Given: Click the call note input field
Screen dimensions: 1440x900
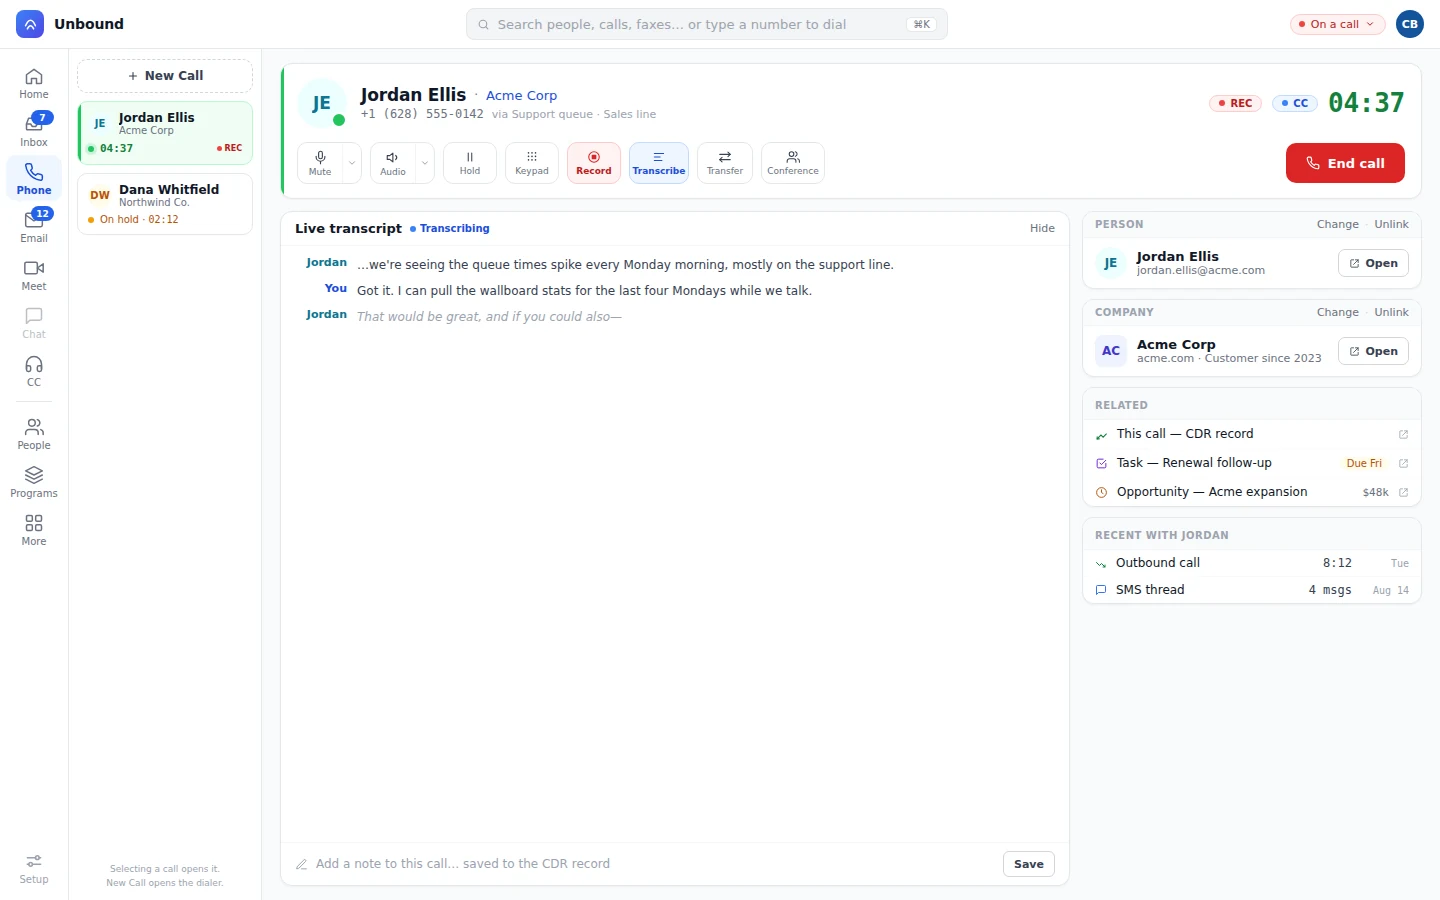Looking at the screenshot, I should tap(655, 864).
